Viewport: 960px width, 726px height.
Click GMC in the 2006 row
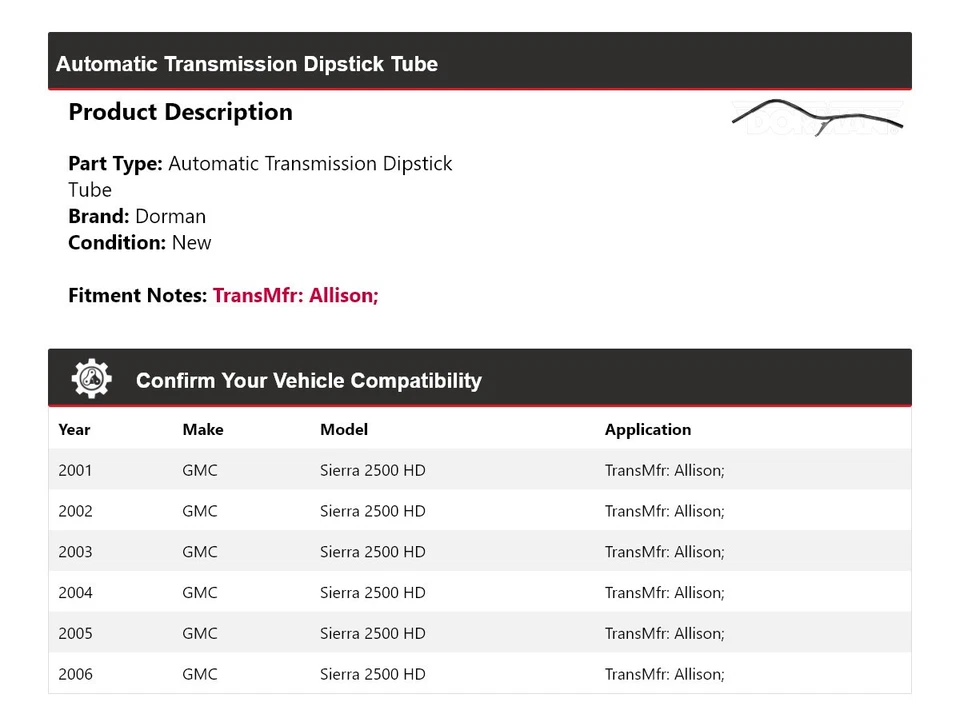199,675
